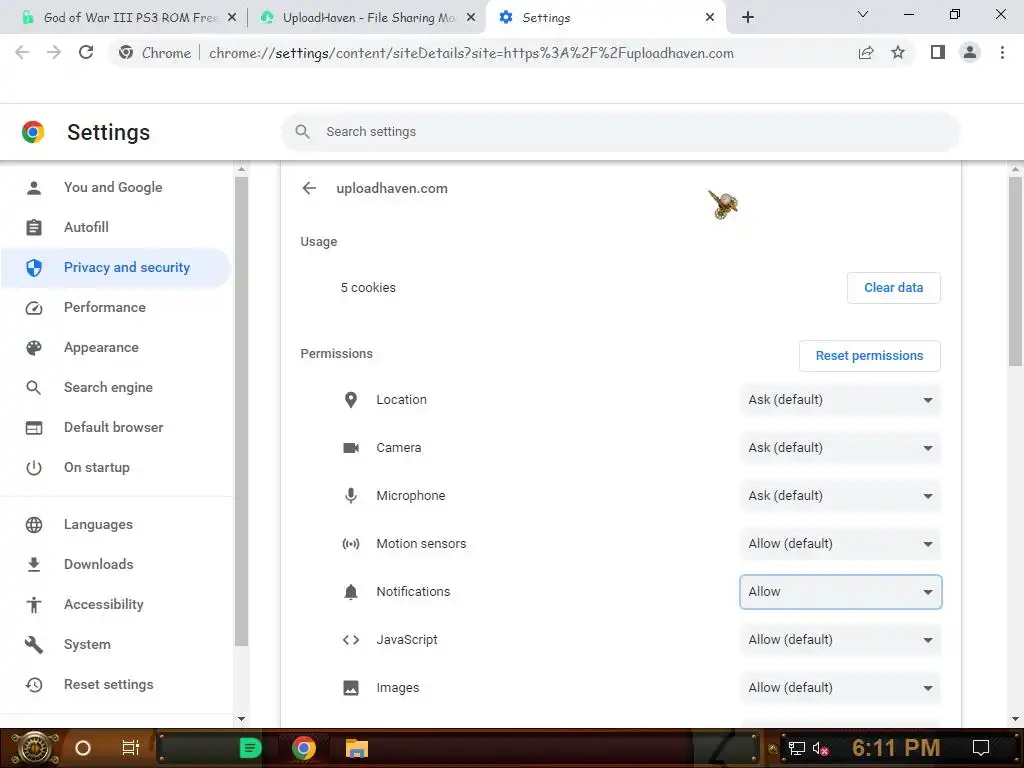Open the Microphone permission dropdown
The image size is (1024, 768).
pos(840,496)
